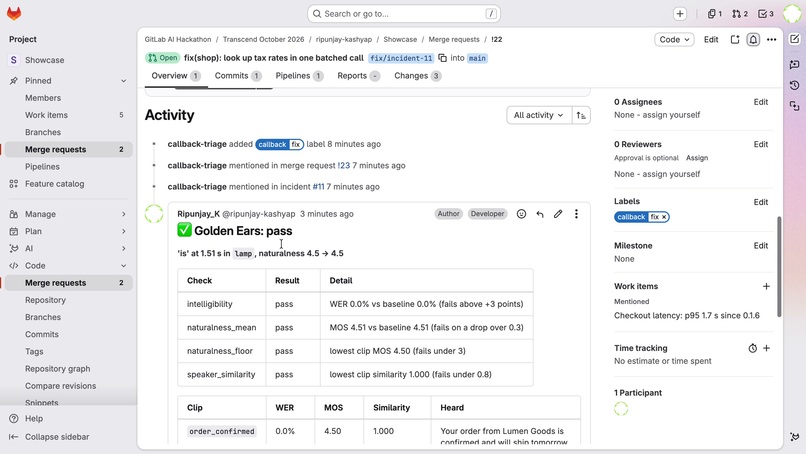Image resolution: width=806 pixels, height=454 pixels.
Task: Add emoji reaction to Ripunjay_K's comment
Action: (521, 214)
